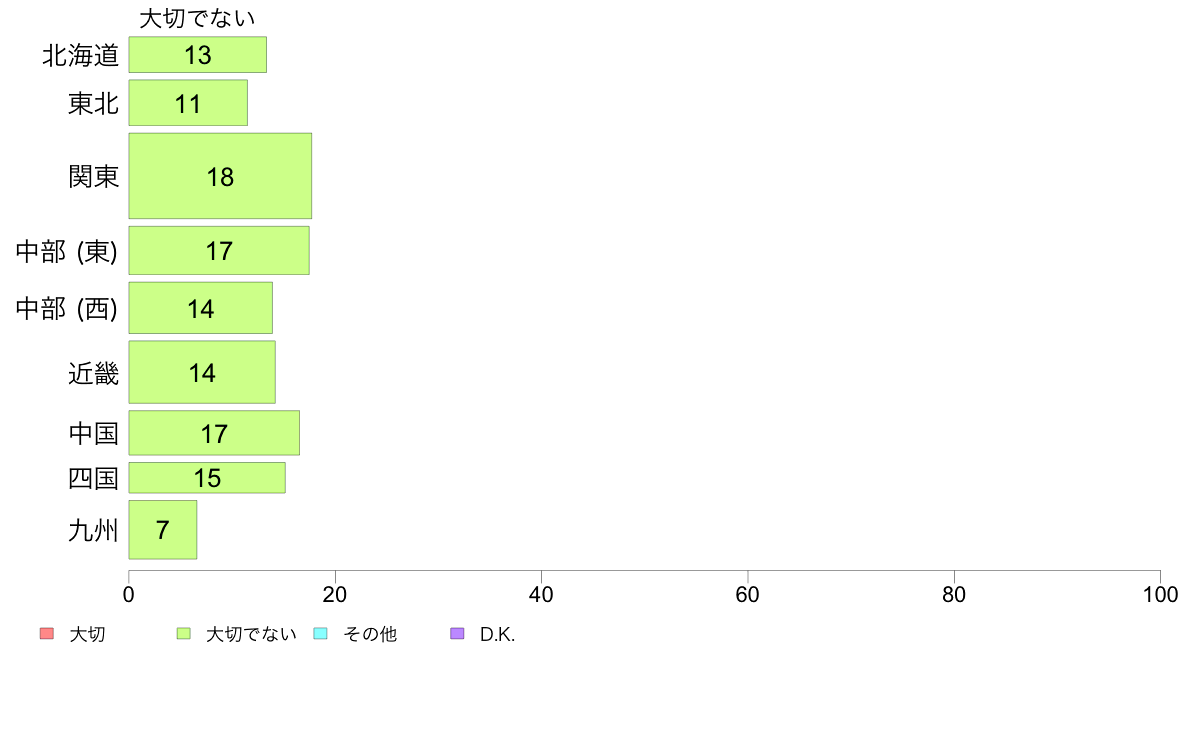Click the 九州 row label
The height and width of the screenshot is (736, 1188).
point(93,530)
